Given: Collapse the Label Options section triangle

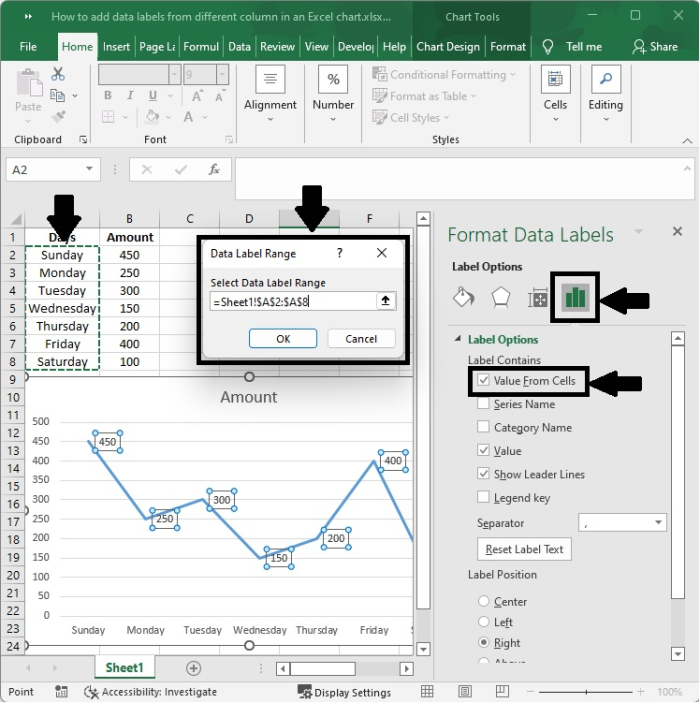Looking at the screenshot, I should tap(458, 339).
